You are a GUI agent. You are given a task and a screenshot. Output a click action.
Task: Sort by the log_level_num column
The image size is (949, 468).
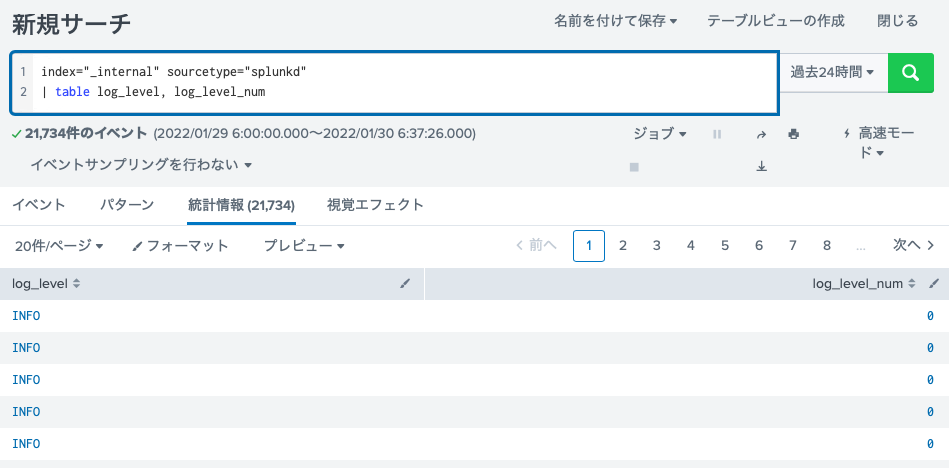pyautogui.click(x=864, y=283)
